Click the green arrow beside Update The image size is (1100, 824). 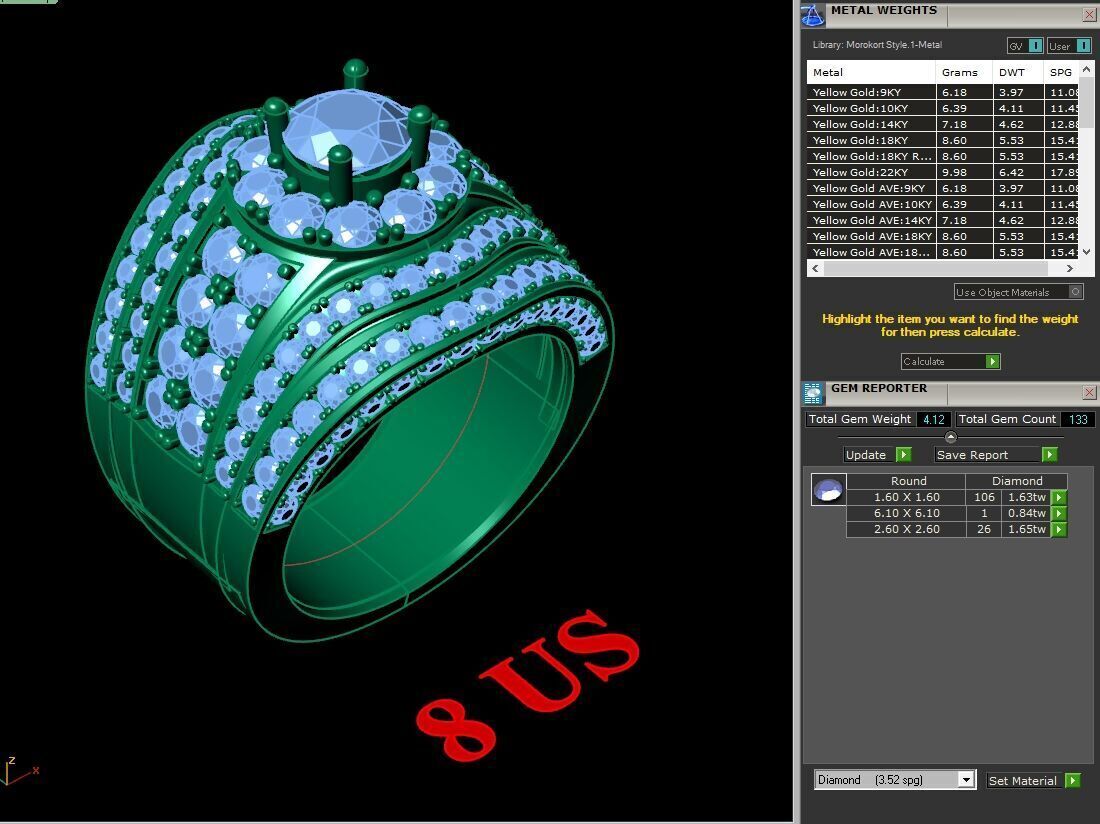904,454
